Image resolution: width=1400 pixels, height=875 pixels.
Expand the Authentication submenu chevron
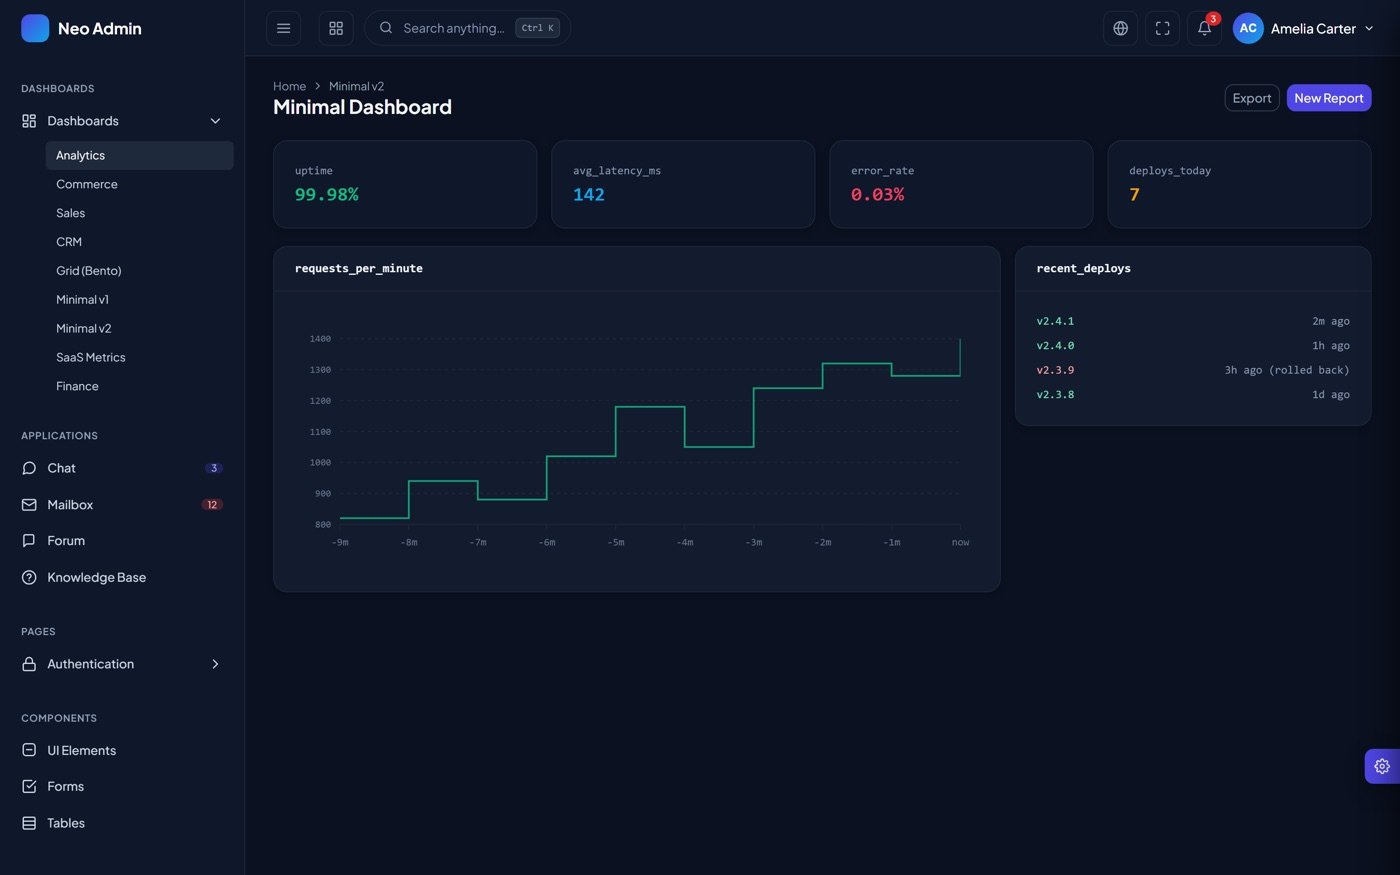point(215,664)
